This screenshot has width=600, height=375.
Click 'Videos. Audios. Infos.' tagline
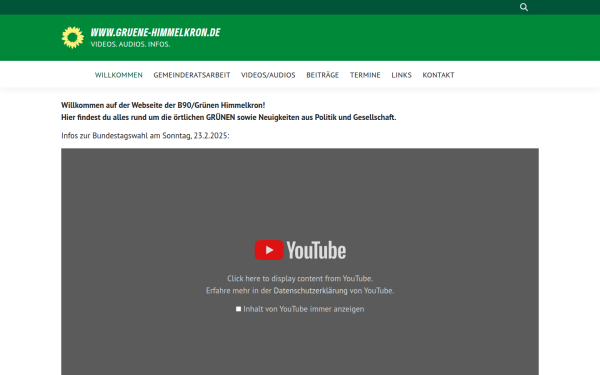click(130, 44)
